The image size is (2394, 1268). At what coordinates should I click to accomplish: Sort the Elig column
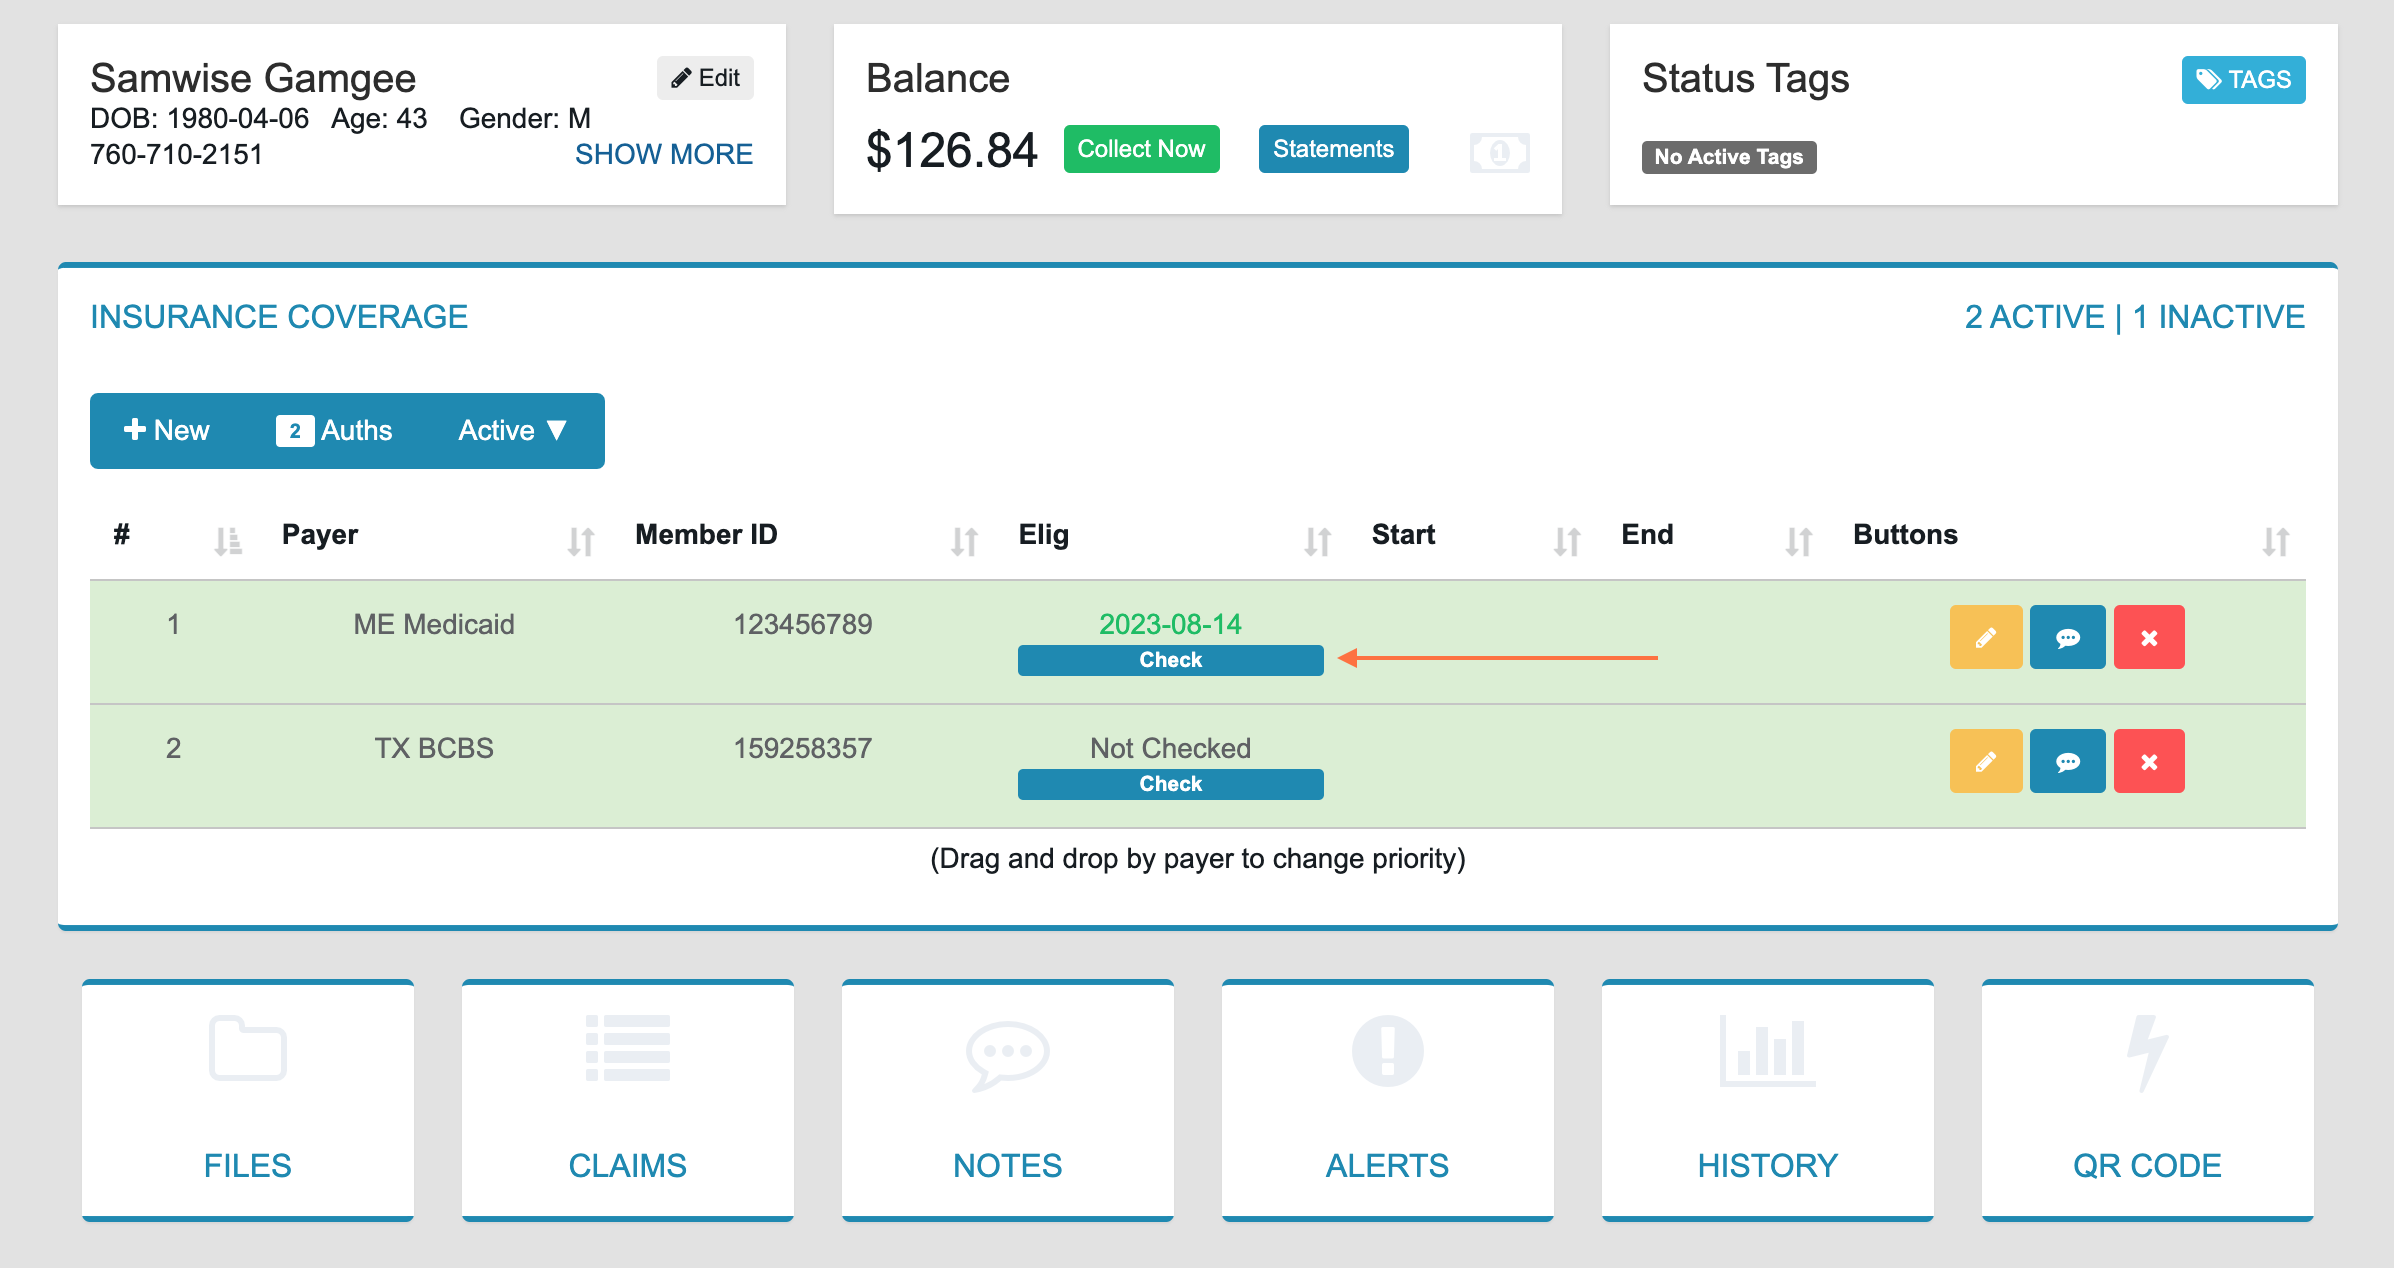(x=1318, y=540)
